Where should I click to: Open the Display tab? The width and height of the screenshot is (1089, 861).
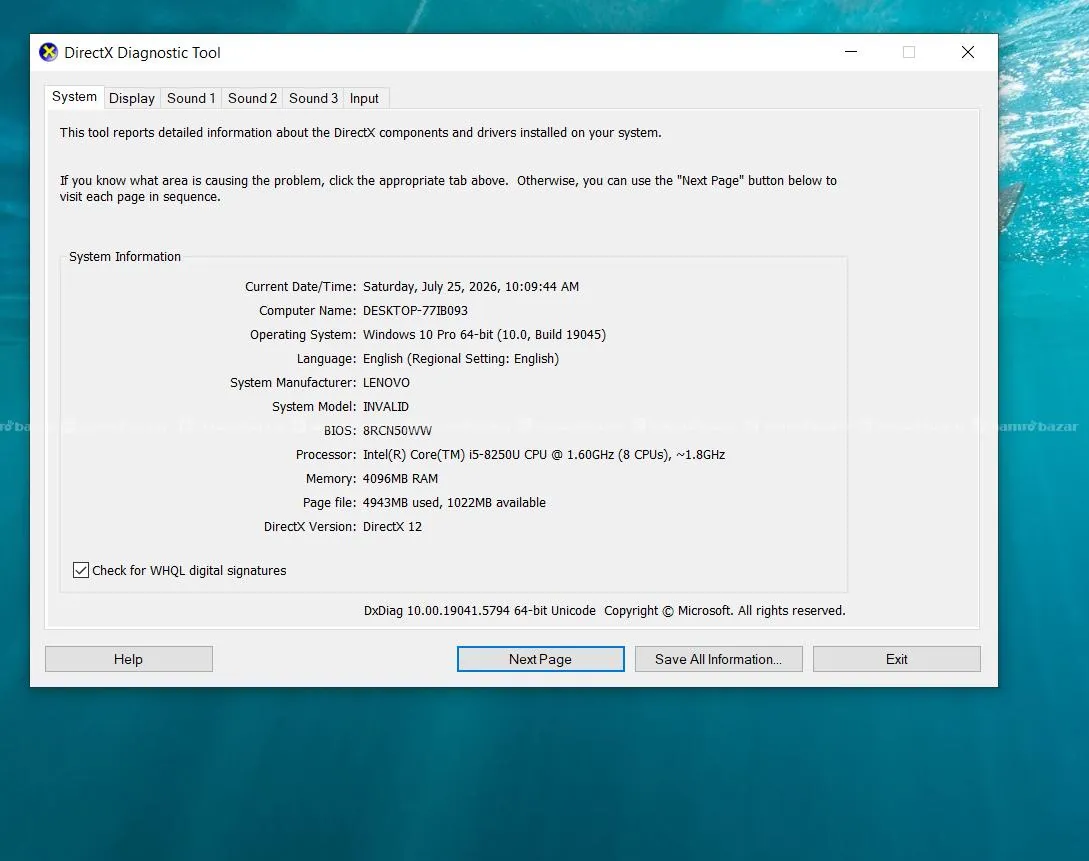click(x=132, y=98)
